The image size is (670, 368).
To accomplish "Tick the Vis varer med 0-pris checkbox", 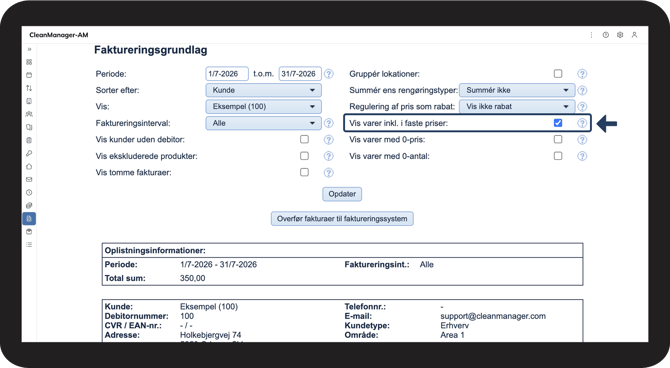I will pyautogui.click(x=558, y=139).
